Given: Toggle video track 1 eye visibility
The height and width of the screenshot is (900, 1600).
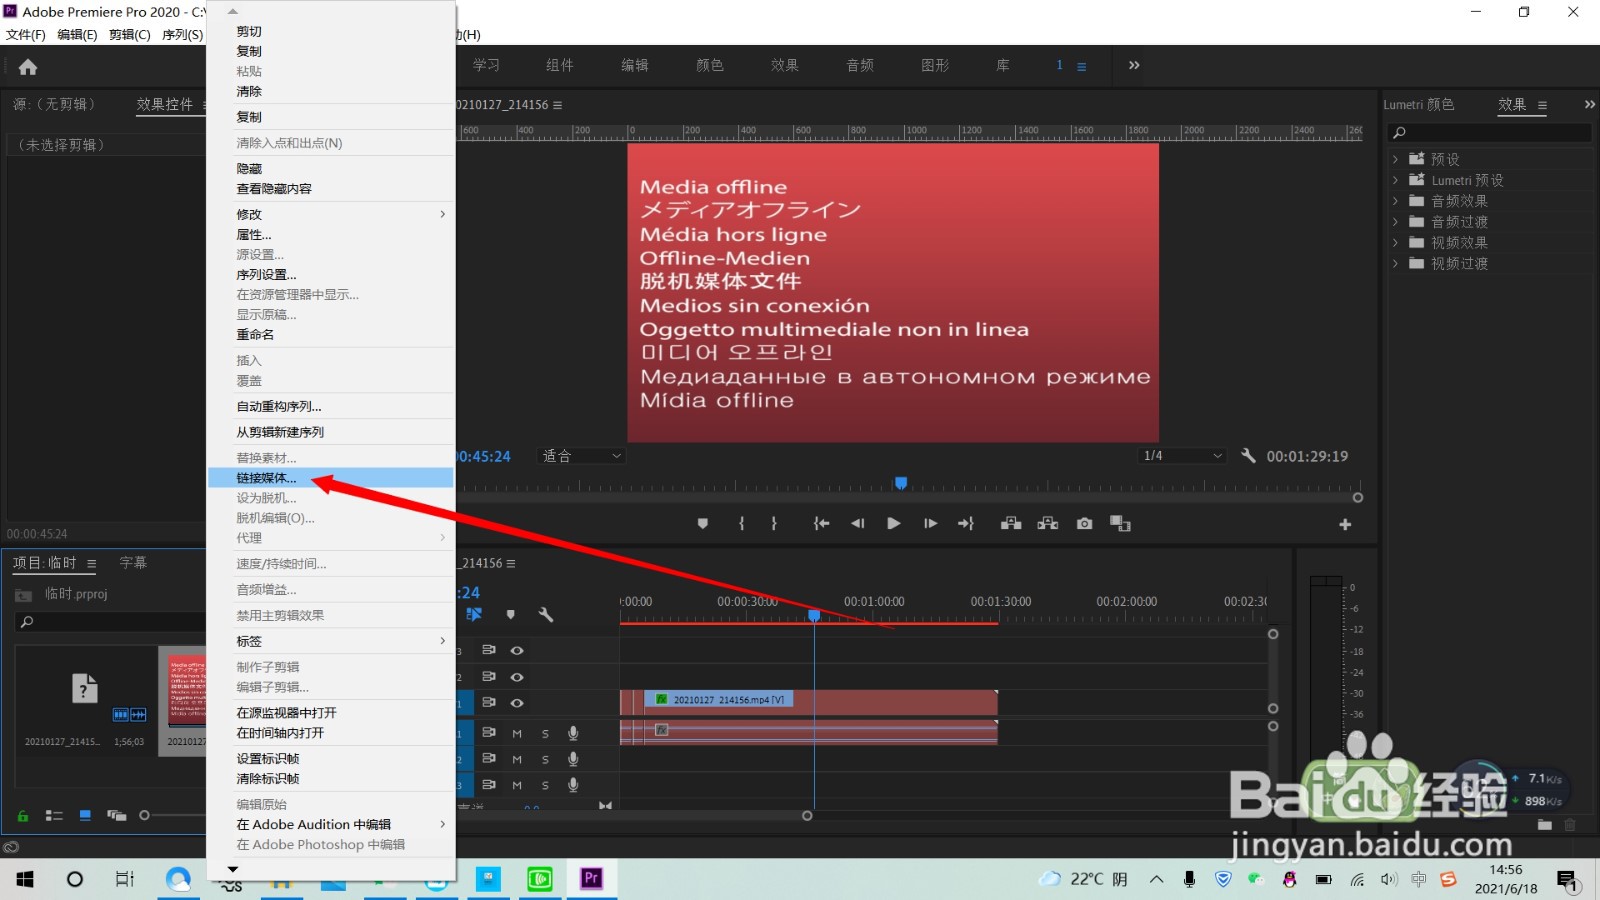Looking at the screenshot, I should point(517,703).
